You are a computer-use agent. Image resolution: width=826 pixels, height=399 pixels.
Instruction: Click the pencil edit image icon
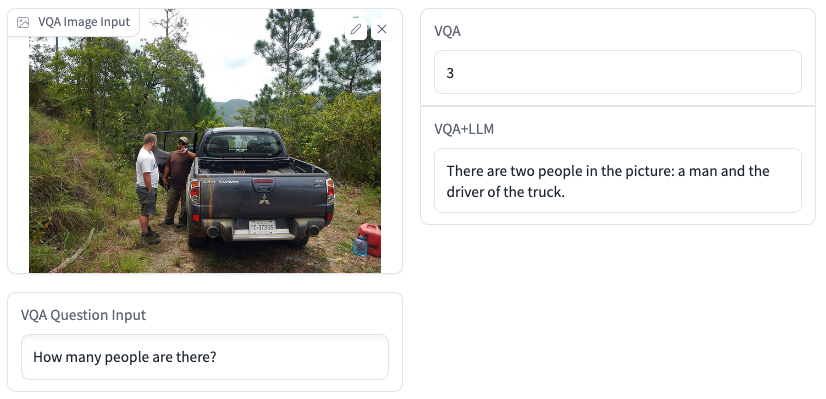[356, 29]
